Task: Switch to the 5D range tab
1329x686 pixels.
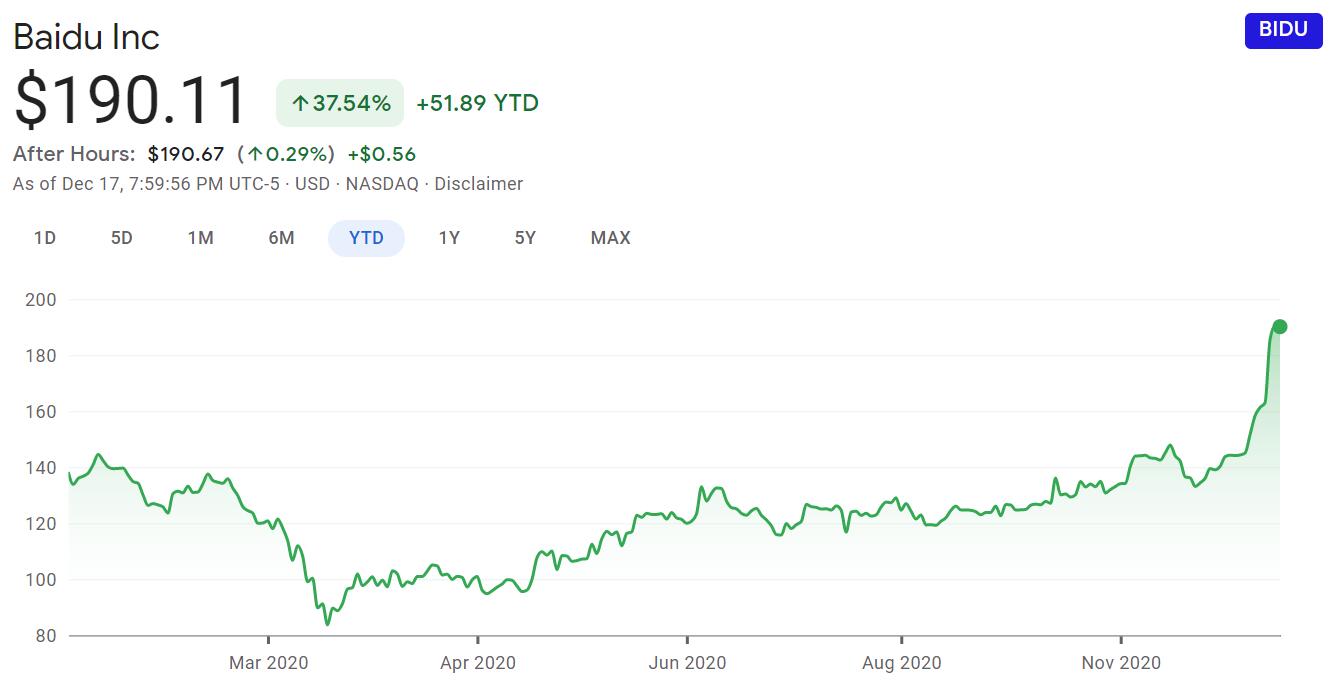Action: pyautogui.click(x=121, y=238)
